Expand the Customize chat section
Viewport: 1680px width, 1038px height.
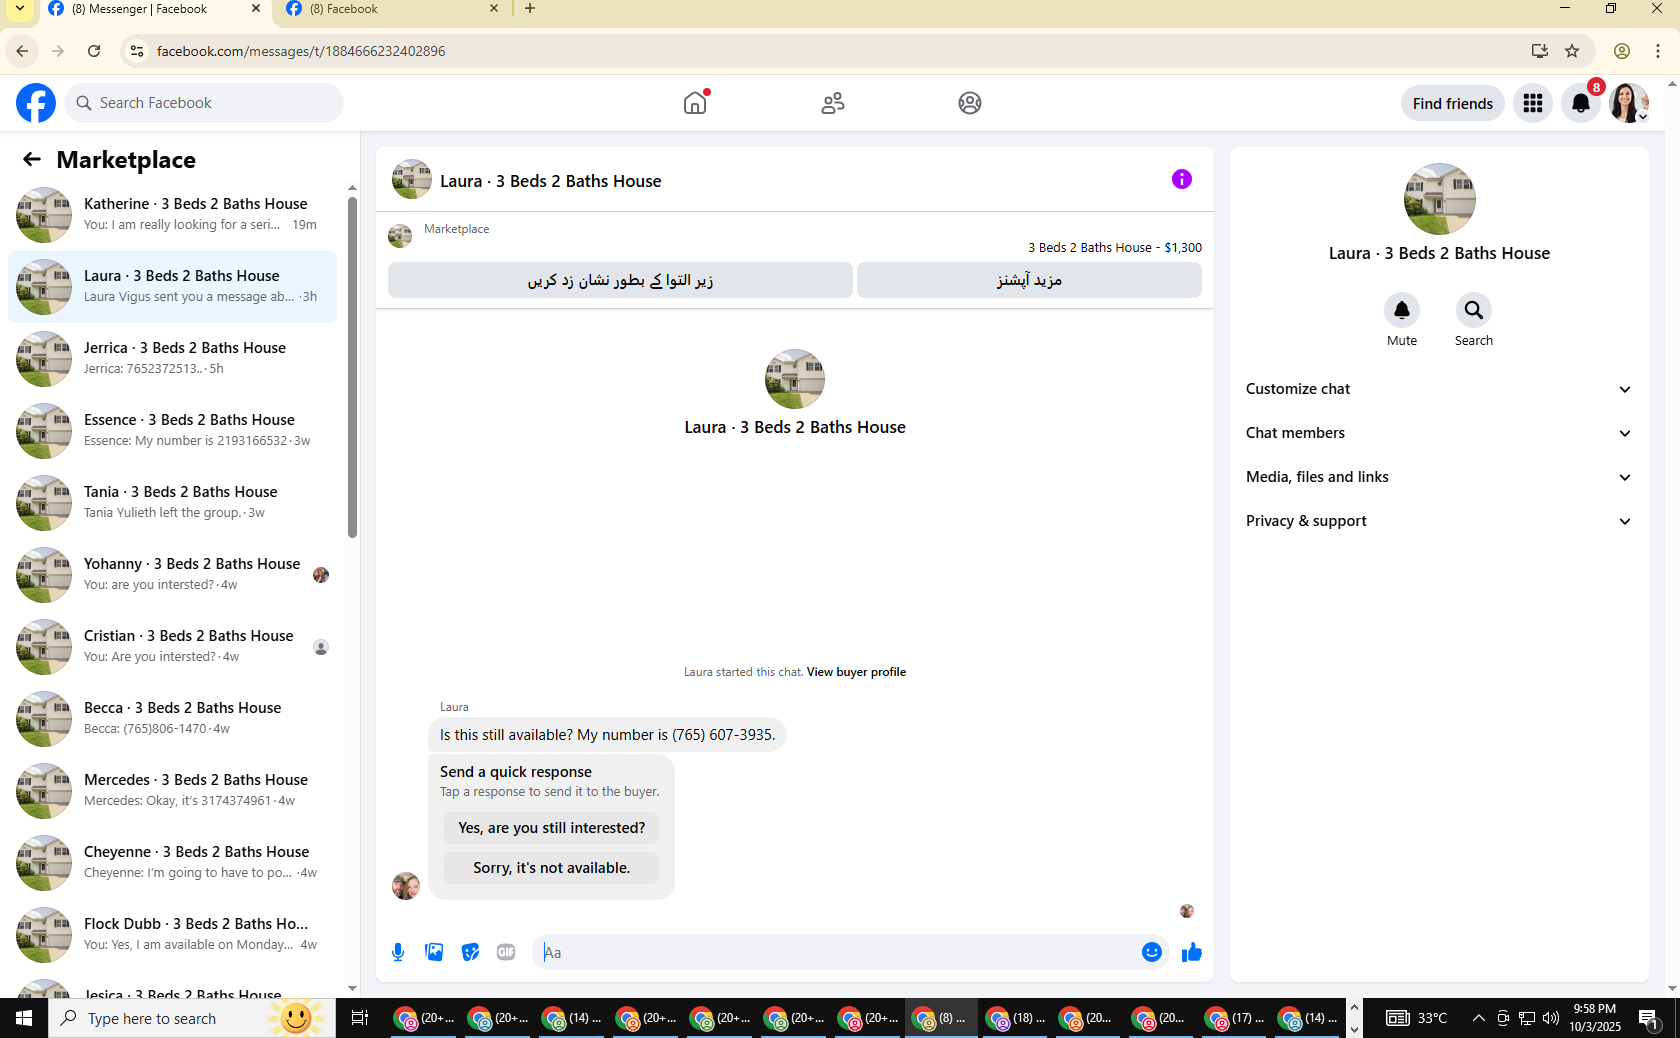(x=1439, y=389)
